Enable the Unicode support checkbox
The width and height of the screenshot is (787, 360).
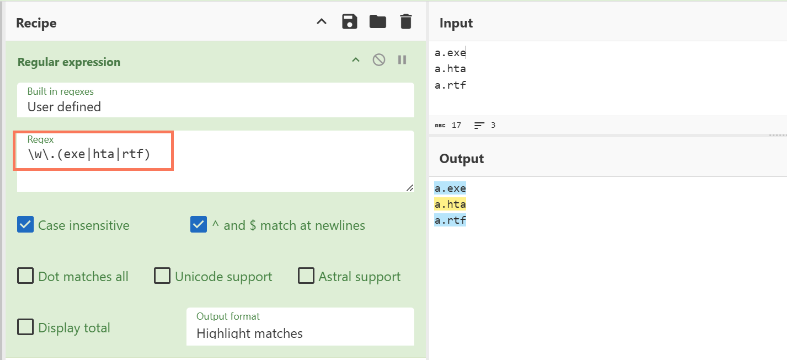[162, 276]
